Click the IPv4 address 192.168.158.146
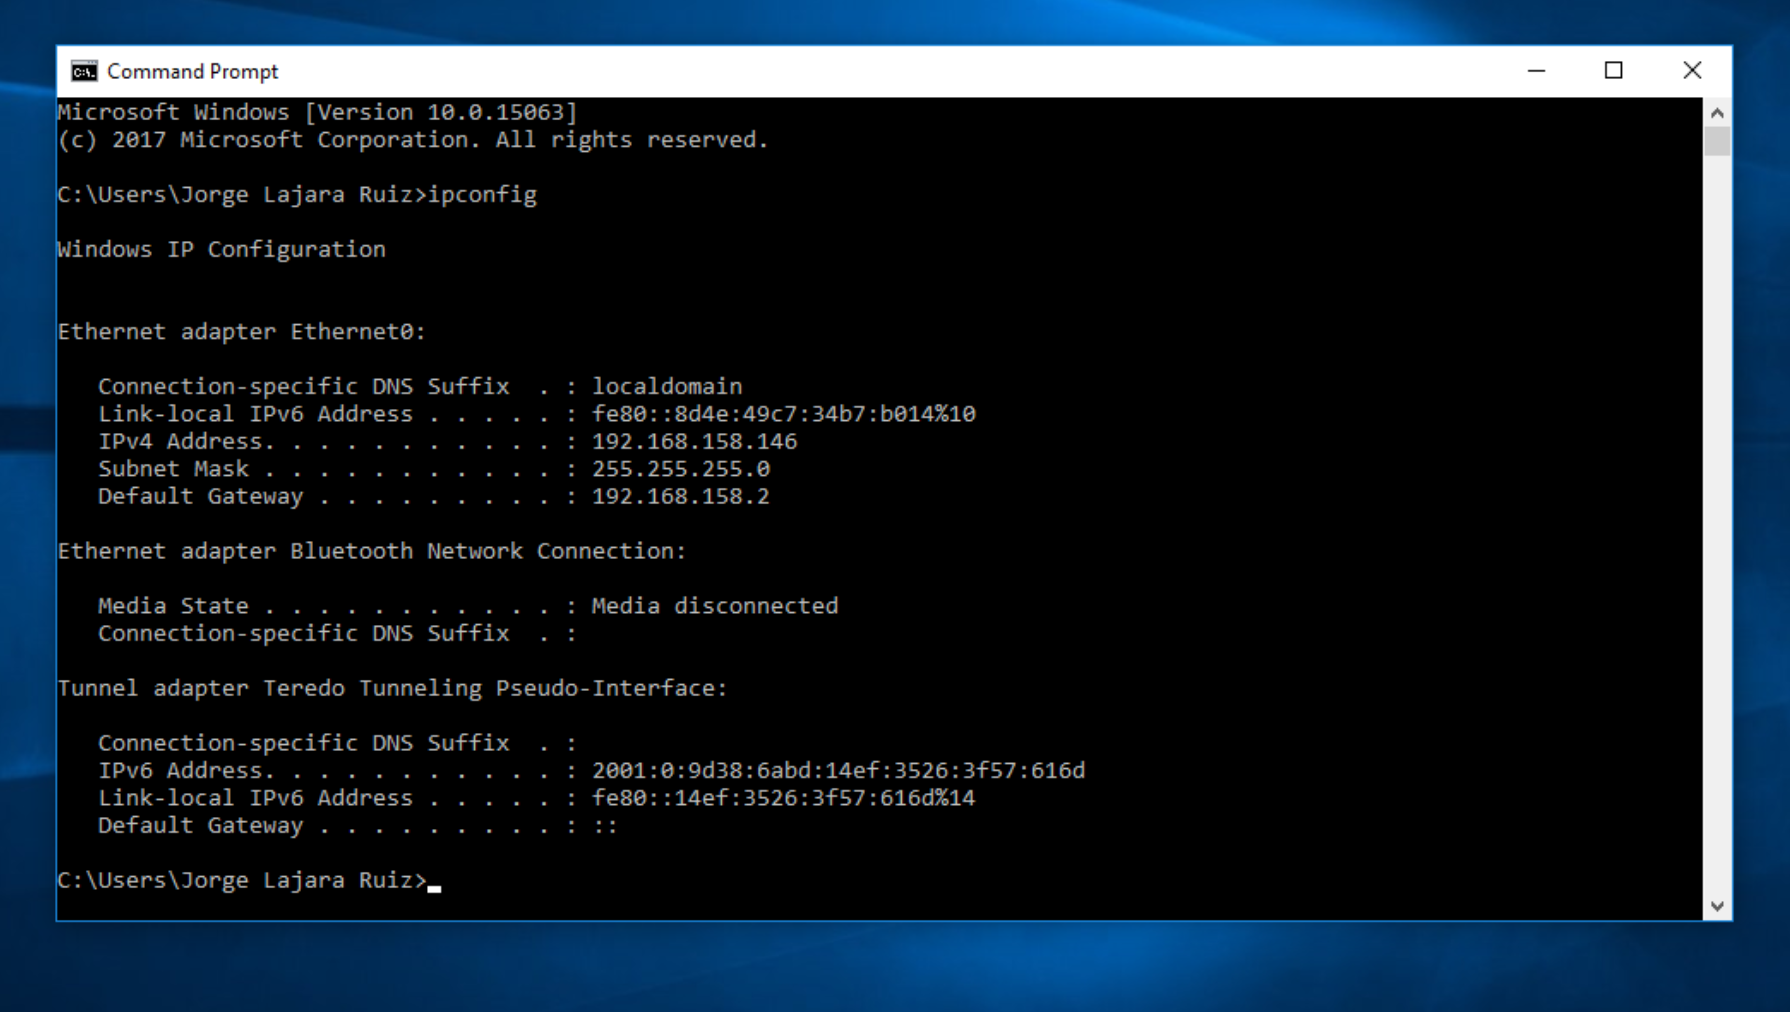Viewport: 1790px width, 1012px height. 694,441
